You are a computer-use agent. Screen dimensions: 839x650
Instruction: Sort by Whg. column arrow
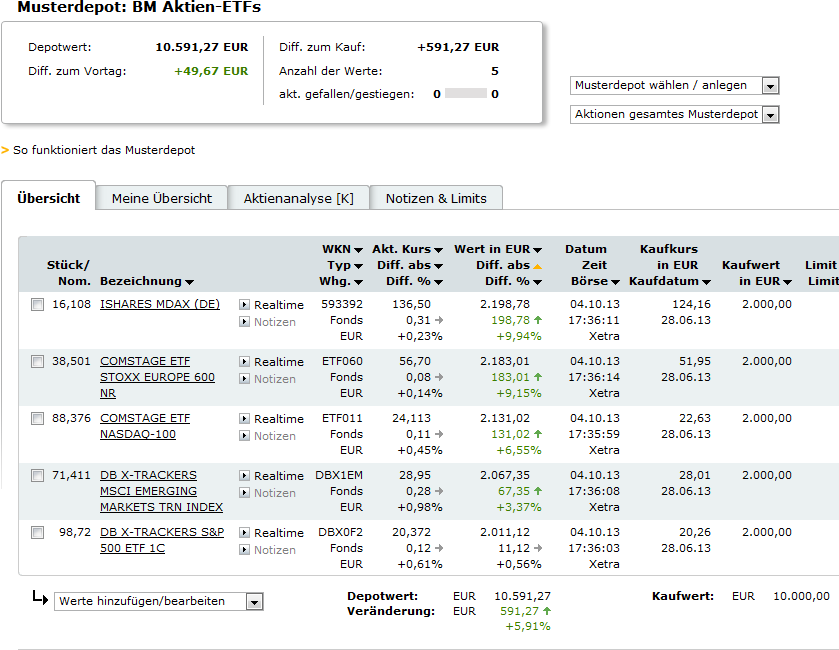pos(359,282)
